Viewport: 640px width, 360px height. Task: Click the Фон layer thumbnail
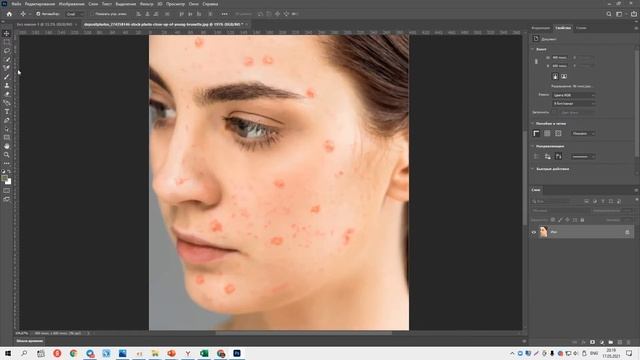tap(543, 232)
